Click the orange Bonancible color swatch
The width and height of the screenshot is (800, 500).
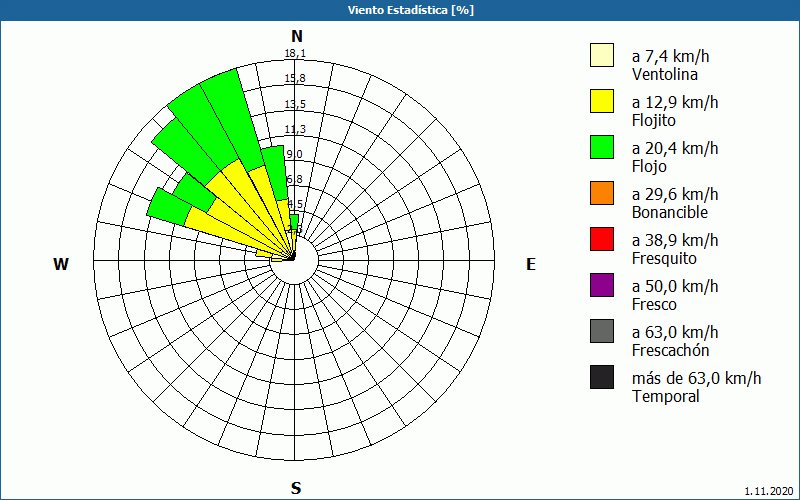pos(602,193)
